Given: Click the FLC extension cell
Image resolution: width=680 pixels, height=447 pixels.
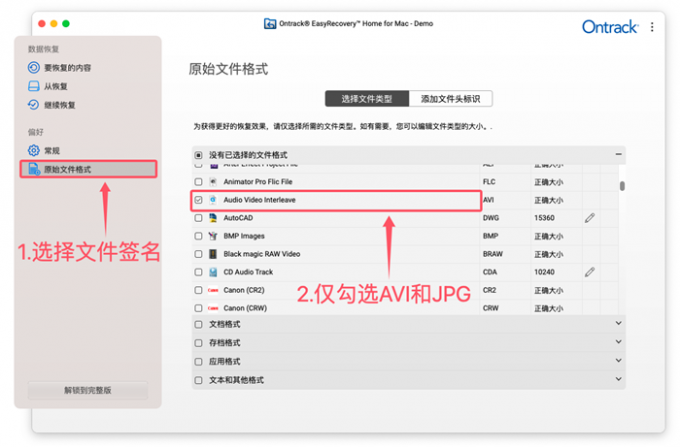Looking at the screenshot, I should pyautogui.click(x=489, y=182).
